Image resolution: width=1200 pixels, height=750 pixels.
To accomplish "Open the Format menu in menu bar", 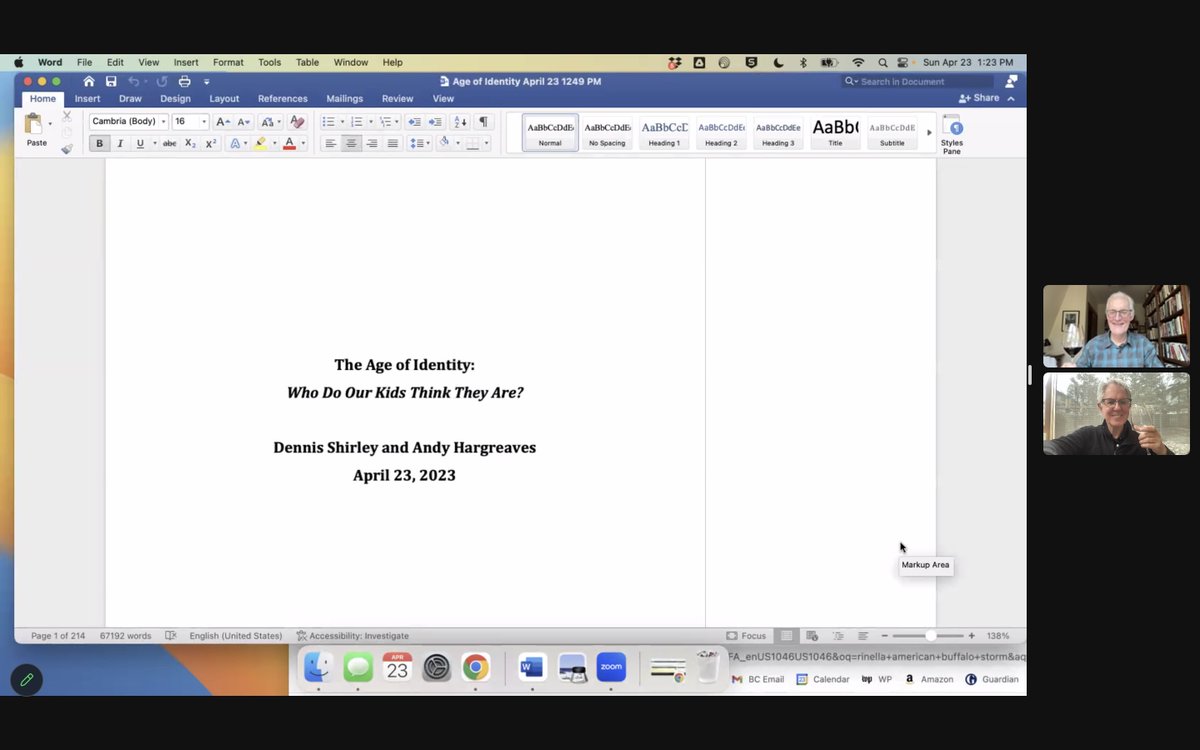I will pos(228,62).
